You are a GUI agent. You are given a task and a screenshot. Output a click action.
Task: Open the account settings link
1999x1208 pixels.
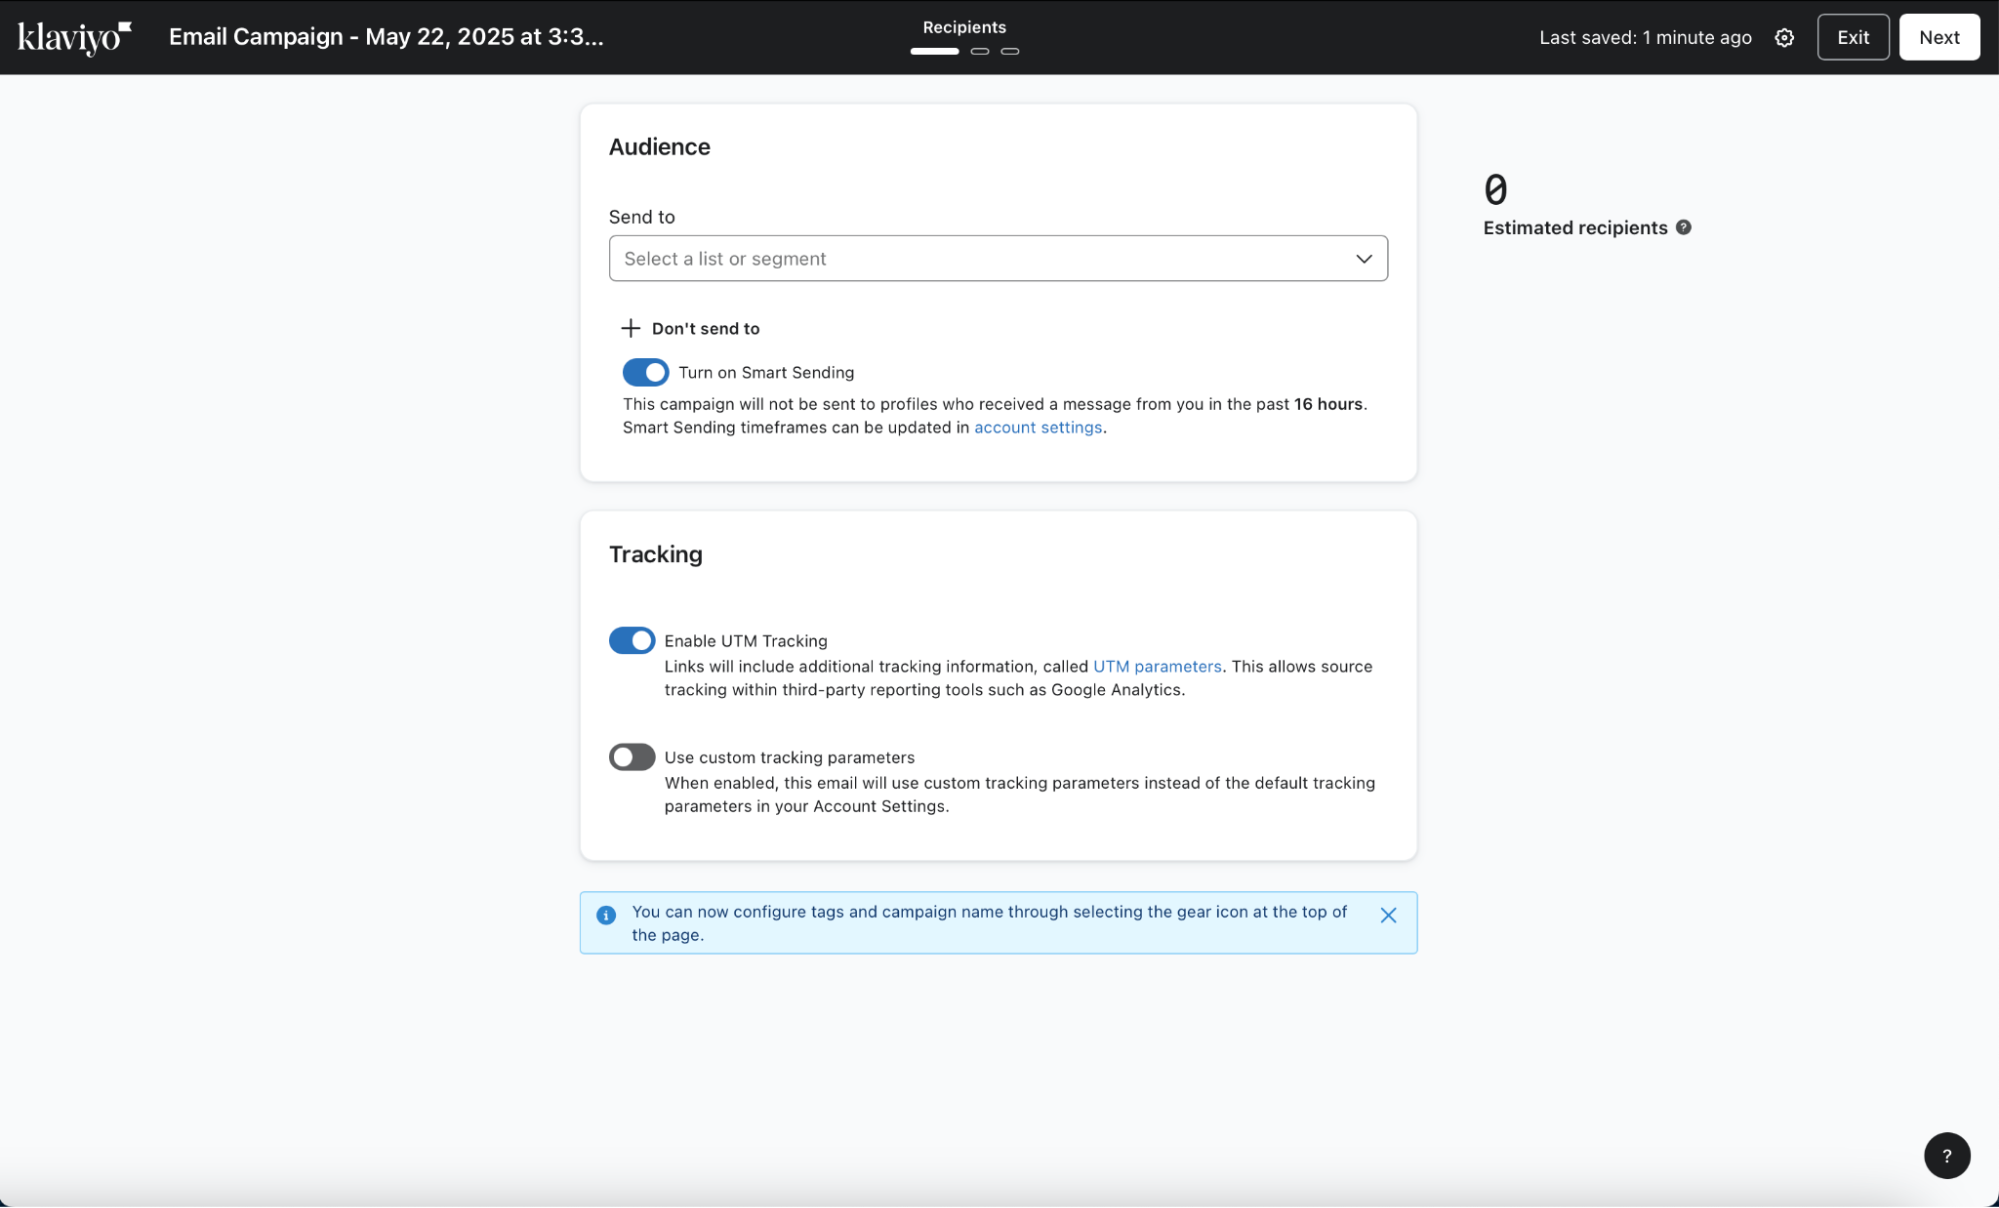[x=1037, y=428]
